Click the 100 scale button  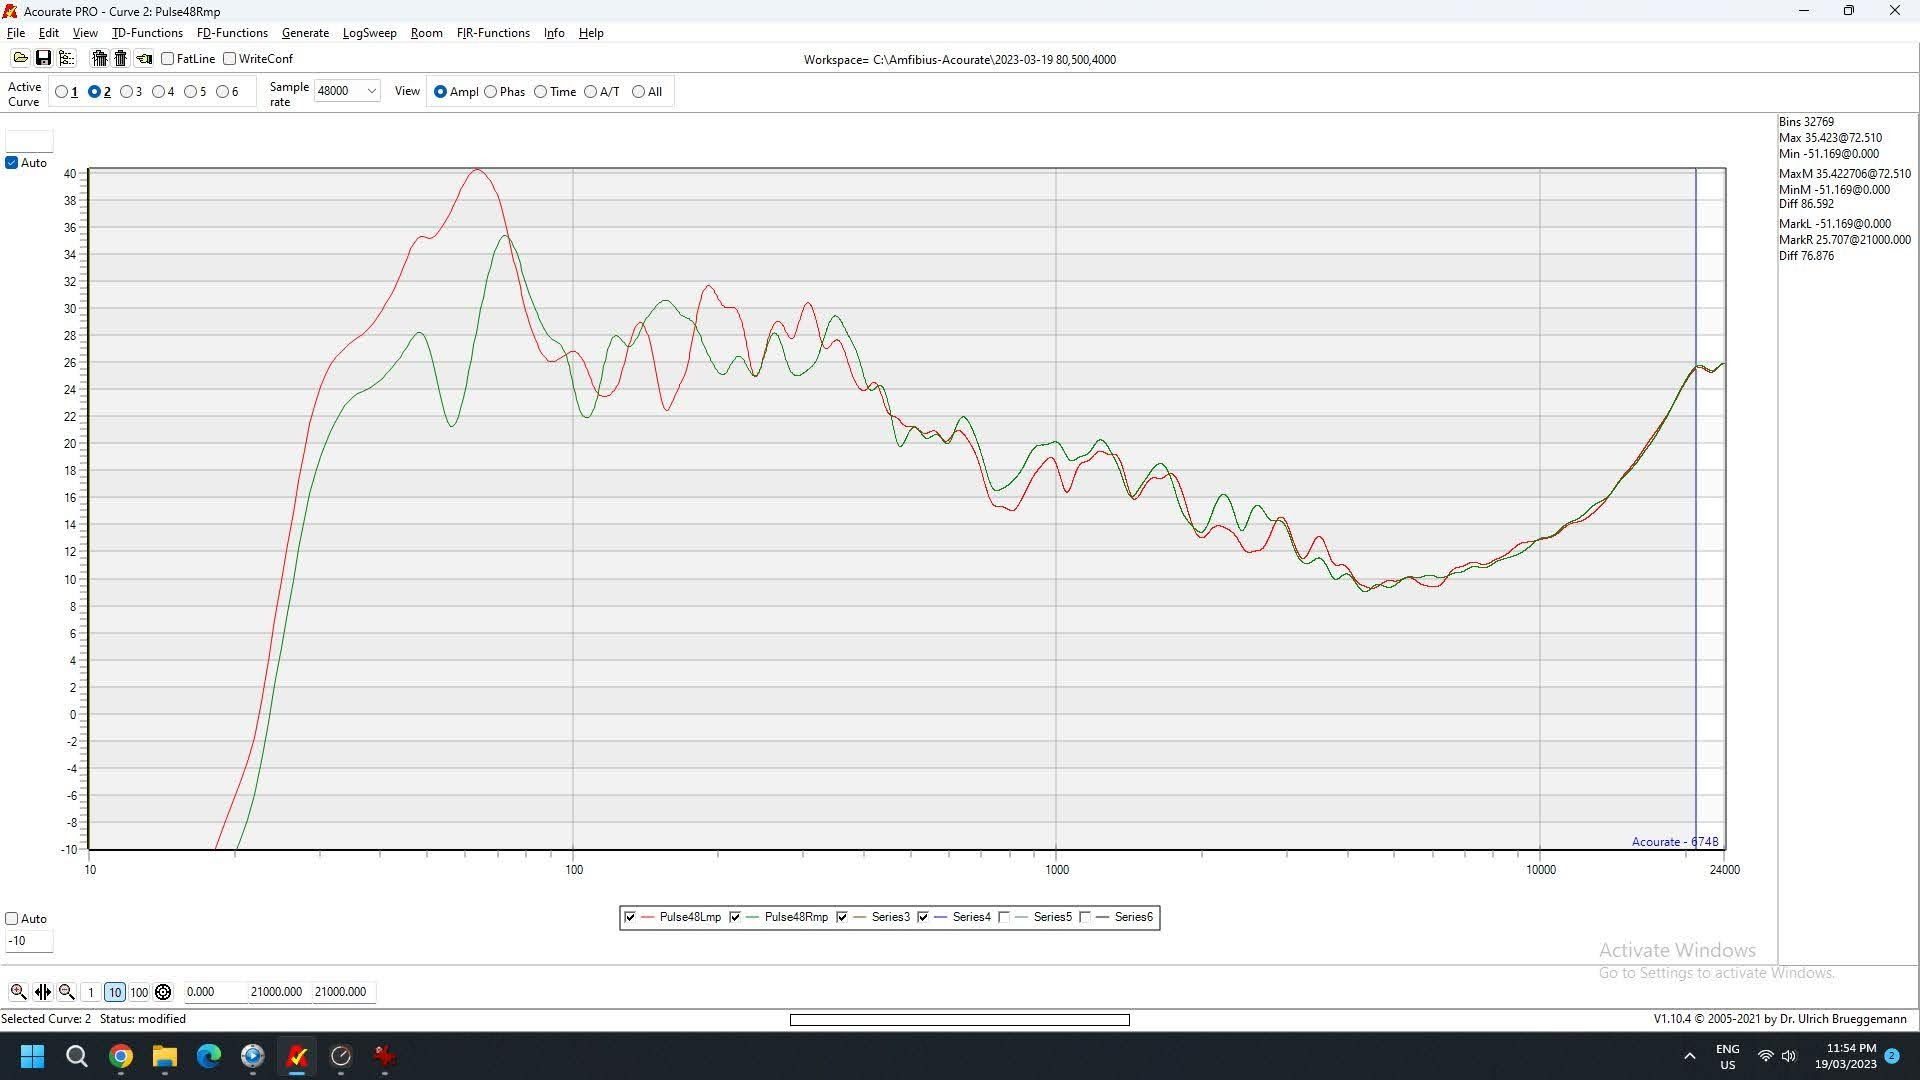pyautogui.click(x=139, y=992)
